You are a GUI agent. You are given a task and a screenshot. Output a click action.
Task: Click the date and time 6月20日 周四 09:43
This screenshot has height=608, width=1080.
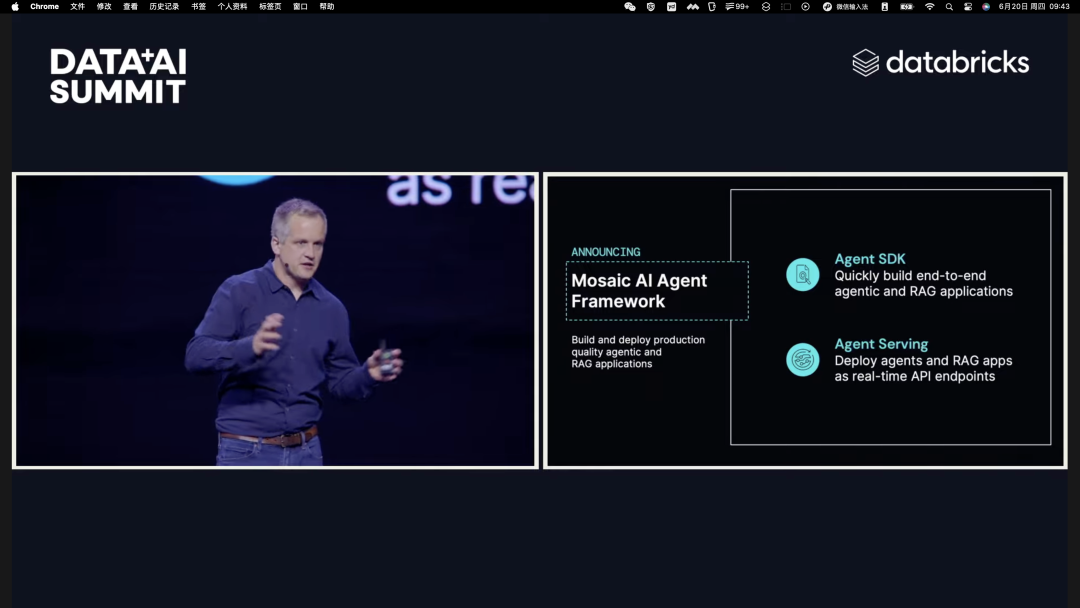[x=1034, y=6]
